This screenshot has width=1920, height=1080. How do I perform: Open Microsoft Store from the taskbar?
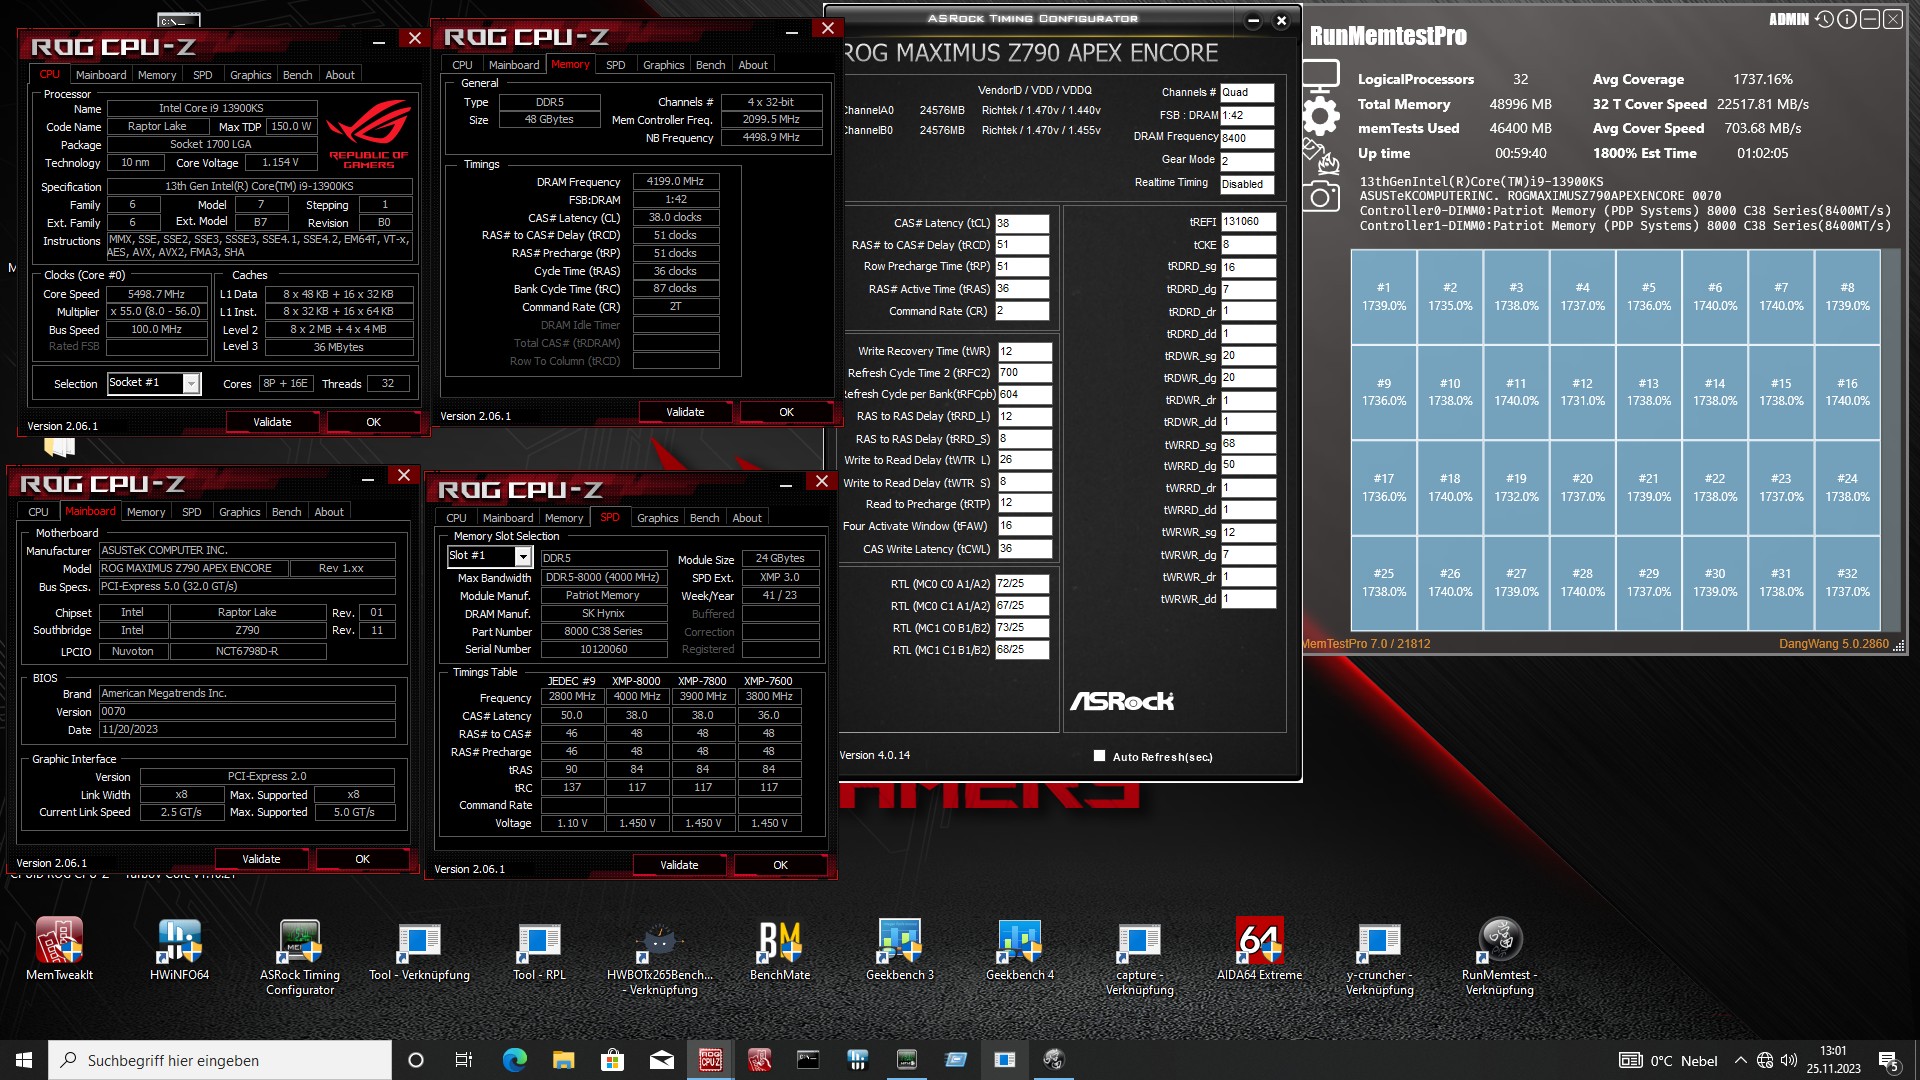coord(613,1060)
